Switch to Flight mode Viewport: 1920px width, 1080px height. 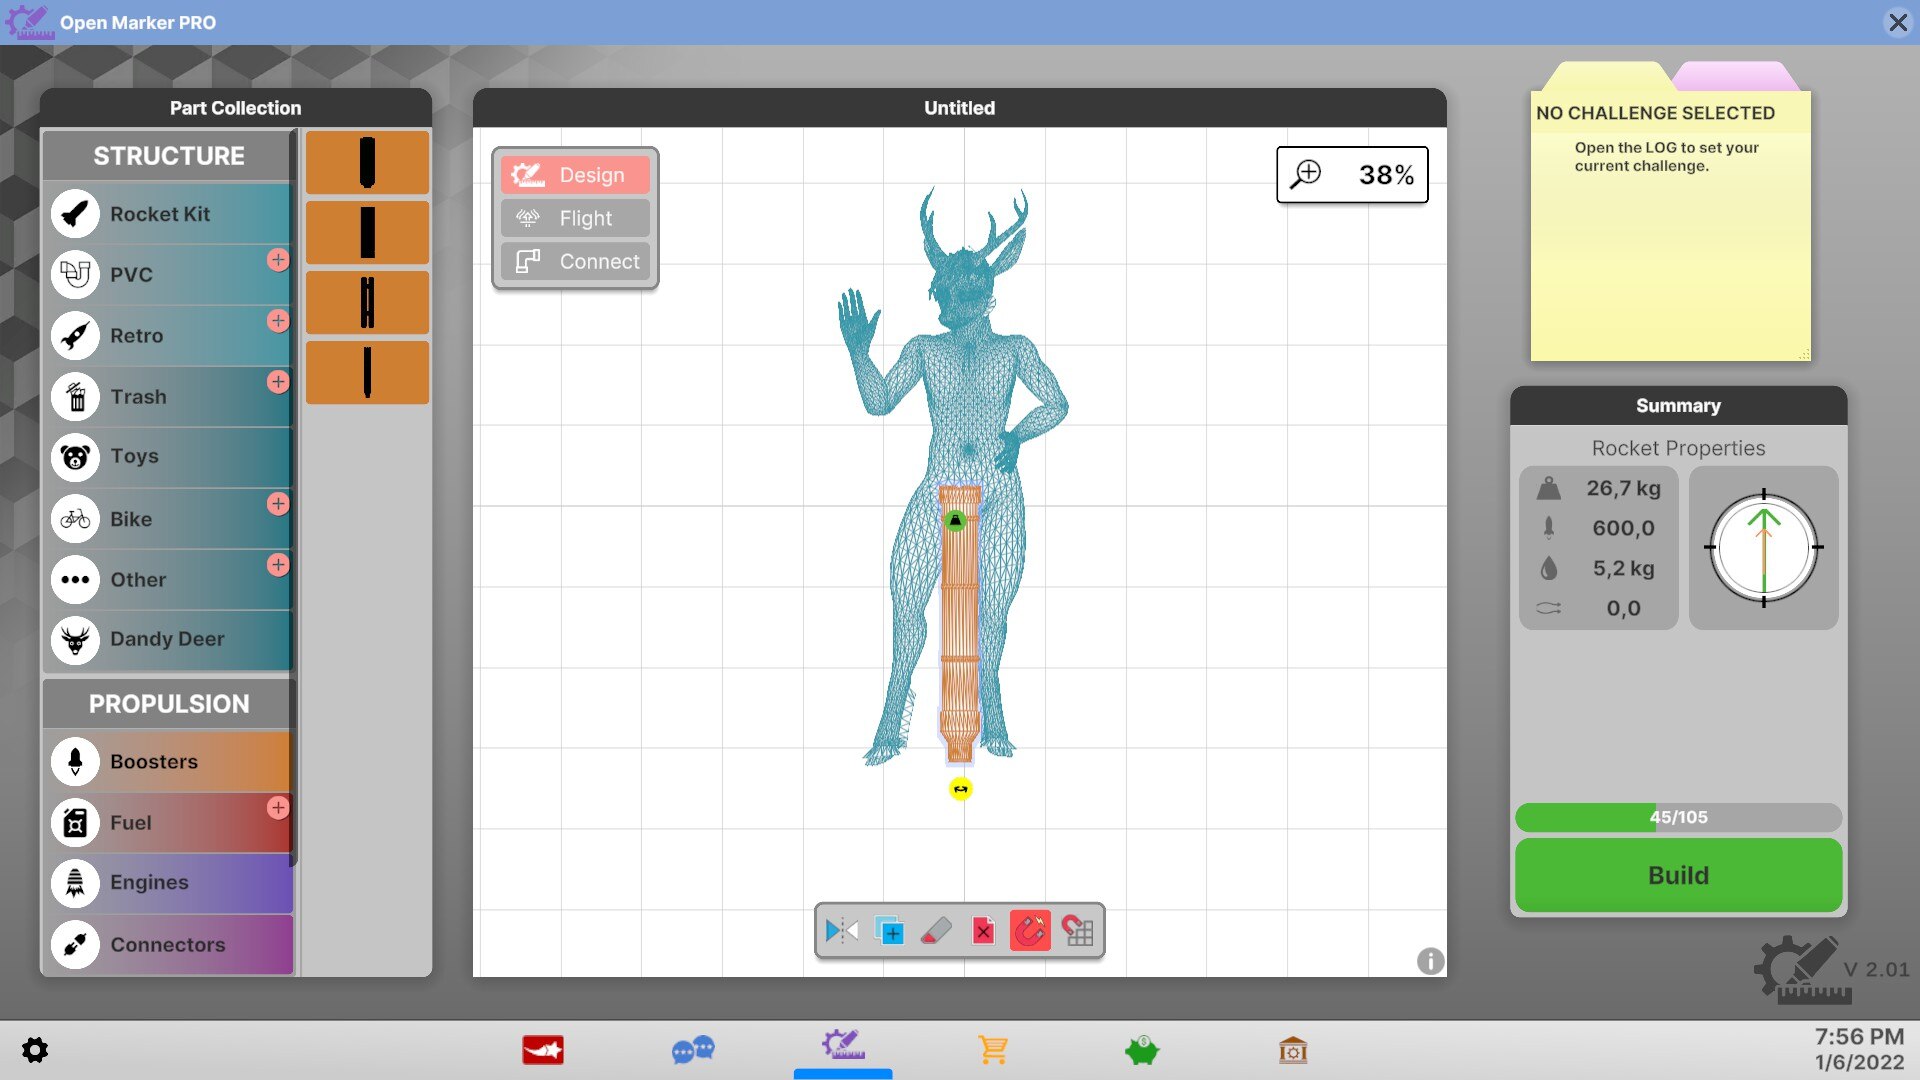click(x=575, y=218)
